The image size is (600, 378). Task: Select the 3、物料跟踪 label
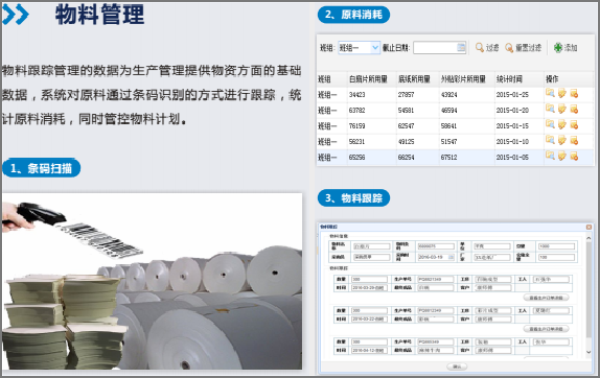click(x=354, y=198)
